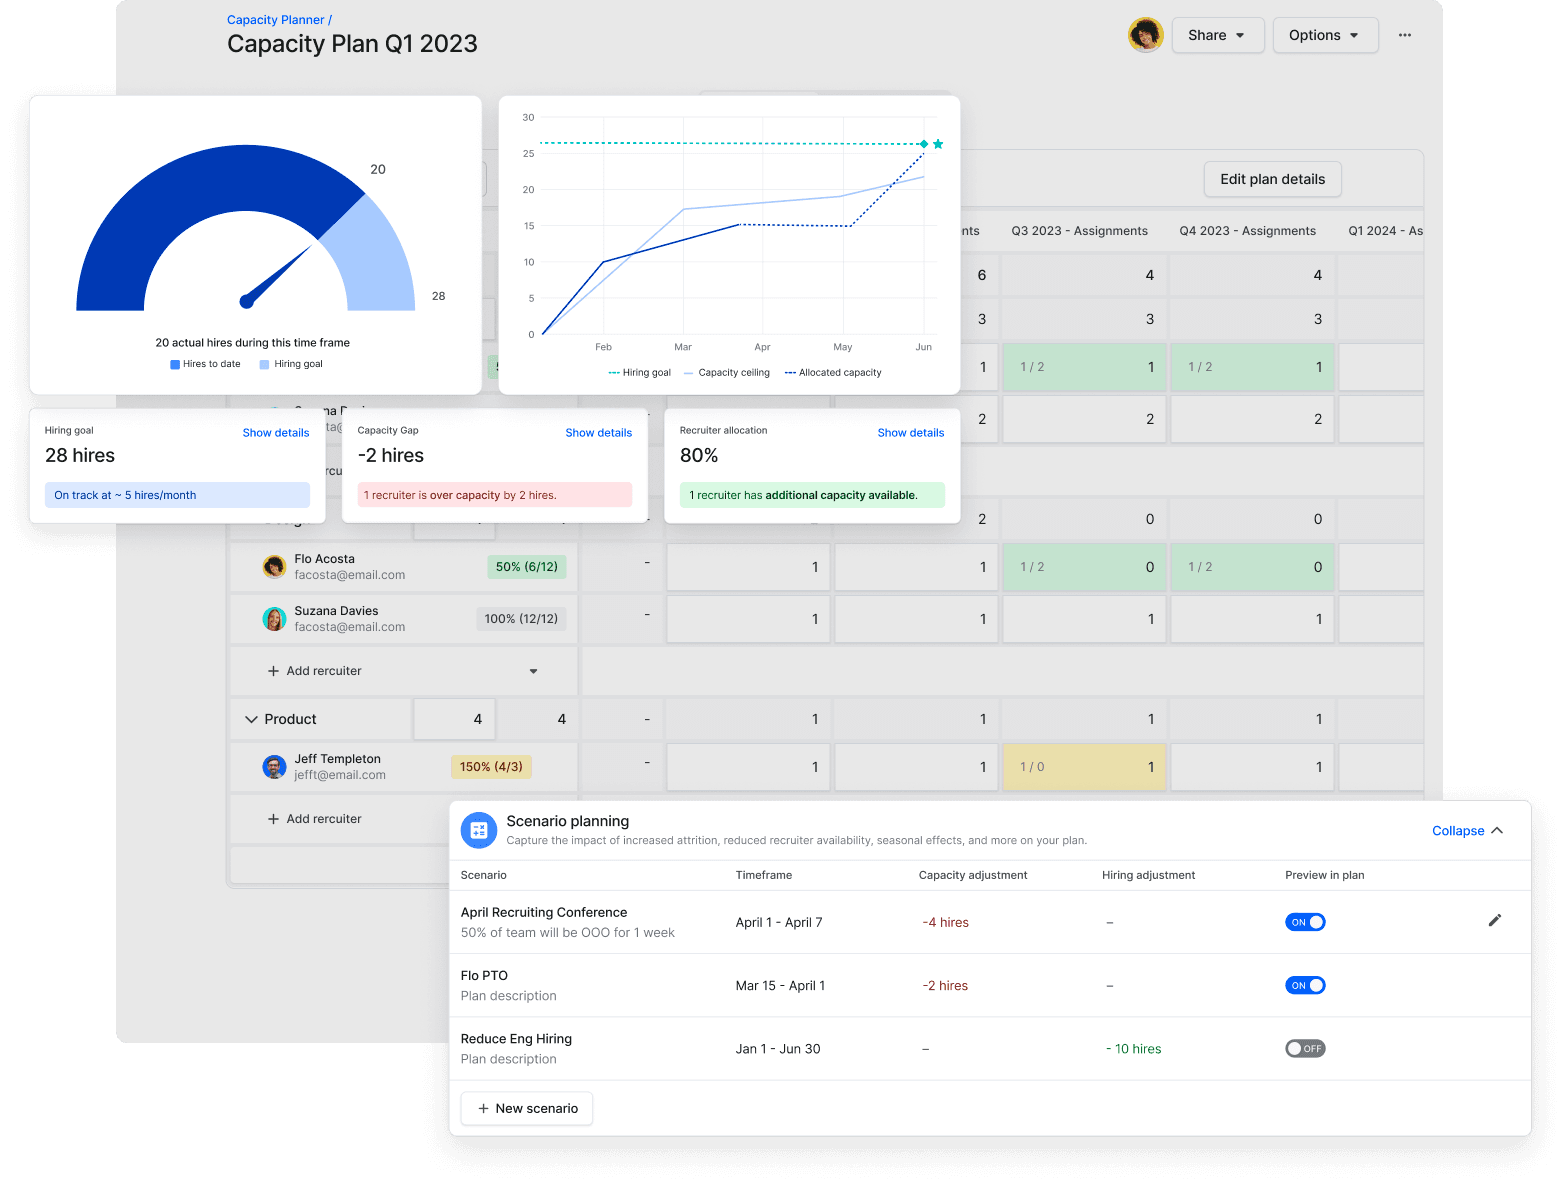
Task: Click the Preview in plan column header
Action: (1324, 875)
